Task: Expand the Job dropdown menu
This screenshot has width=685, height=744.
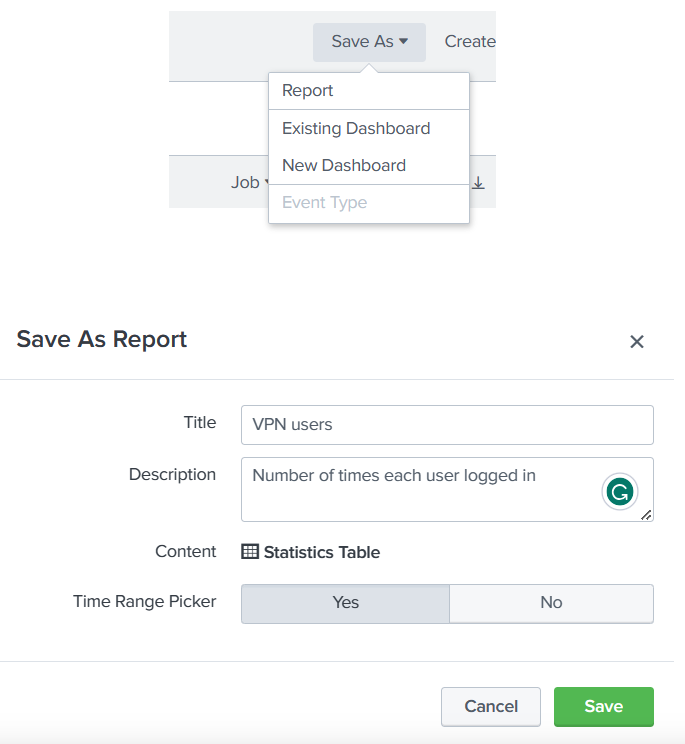Action: pos(246,183)
